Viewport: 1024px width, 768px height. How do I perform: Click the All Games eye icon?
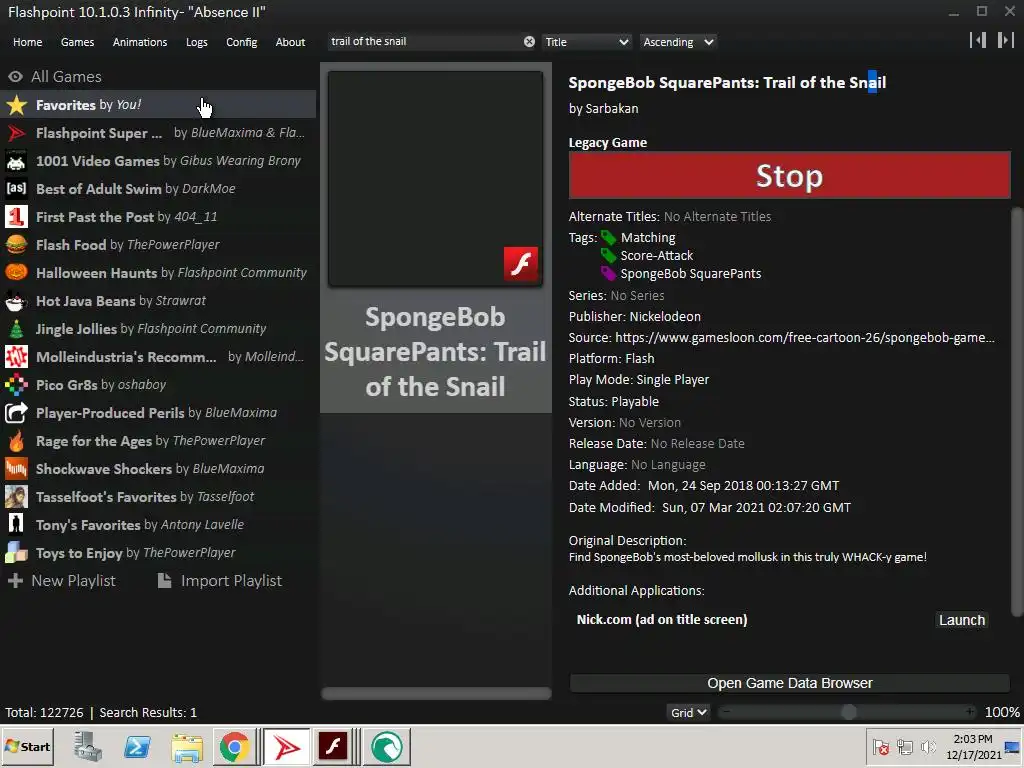point(15,76)
